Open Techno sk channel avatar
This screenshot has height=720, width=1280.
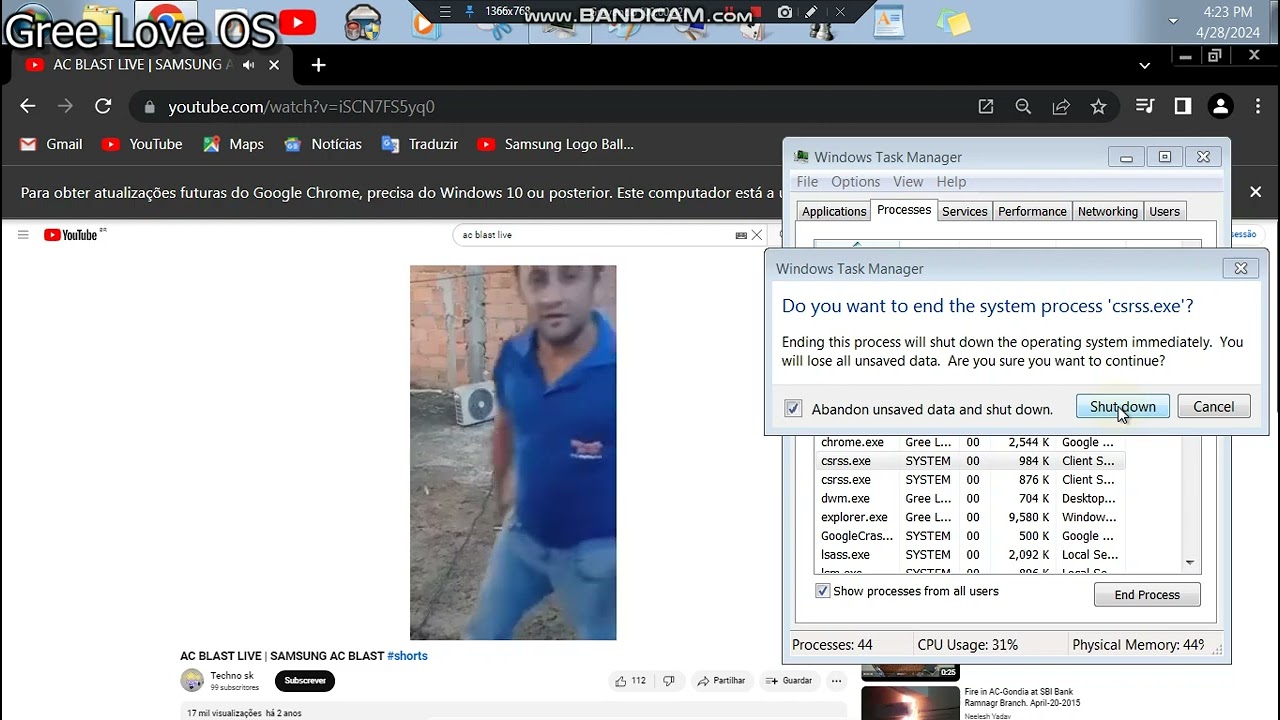click(192, 681)
